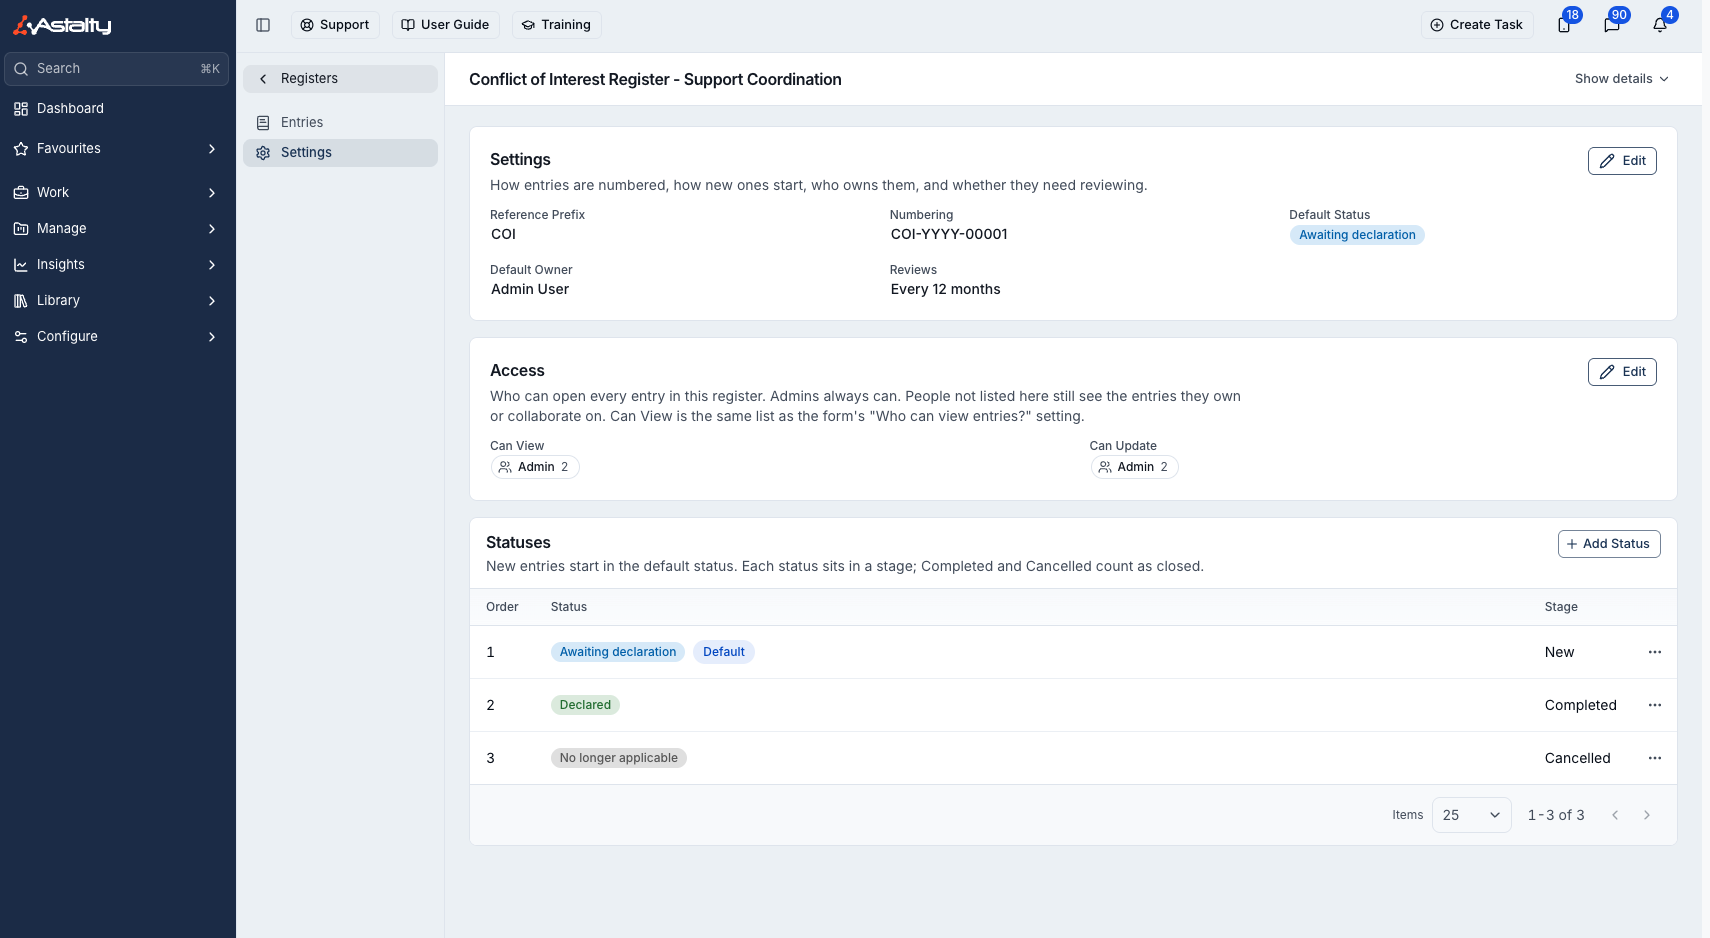Viewport: 1710px width, 938px height.
Task: Open the notifications bell icon
Action: click(x=1660, y=25)
